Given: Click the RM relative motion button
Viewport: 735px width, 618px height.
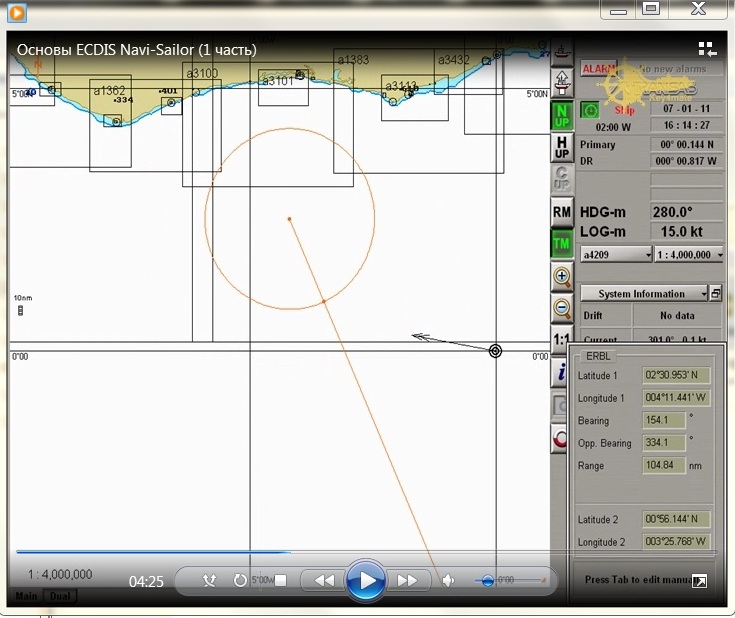Looking at the screenshot, I should (562, 211).
